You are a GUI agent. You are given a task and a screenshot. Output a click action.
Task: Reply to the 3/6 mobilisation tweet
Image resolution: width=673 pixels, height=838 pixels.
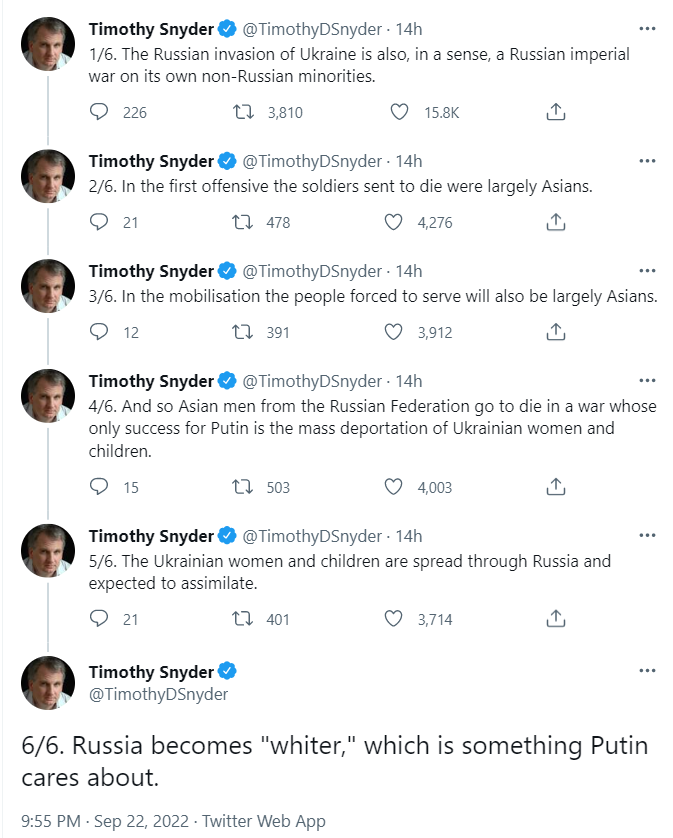(99, 332)
